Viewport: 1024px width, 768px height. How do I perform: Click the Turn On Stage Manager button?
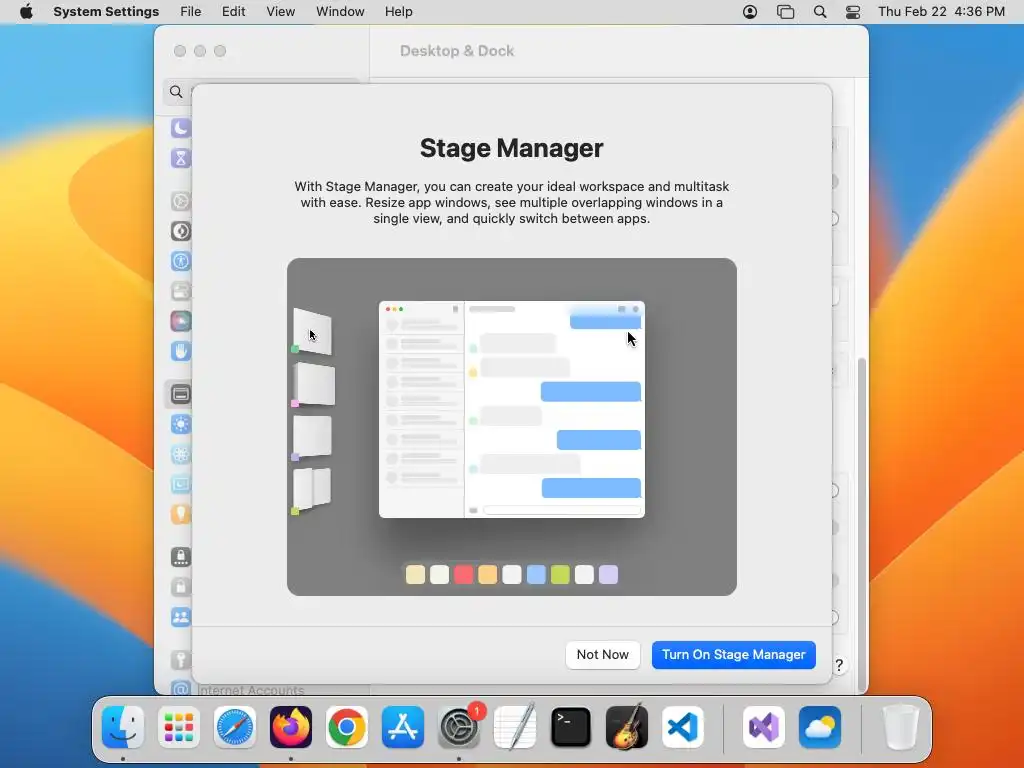(x=733, y=654)
